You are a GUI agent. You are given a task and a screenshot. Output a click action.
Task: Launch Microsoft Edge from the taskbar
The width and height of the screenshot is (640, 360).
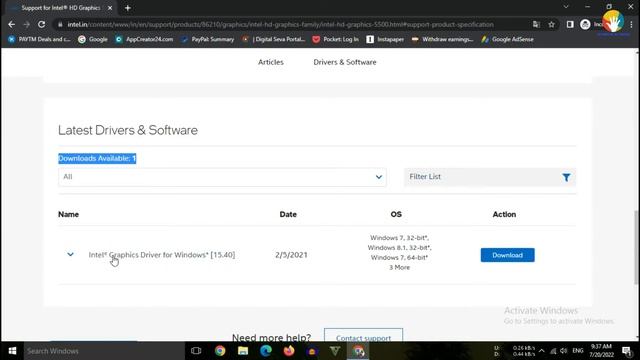click(266, 351)
